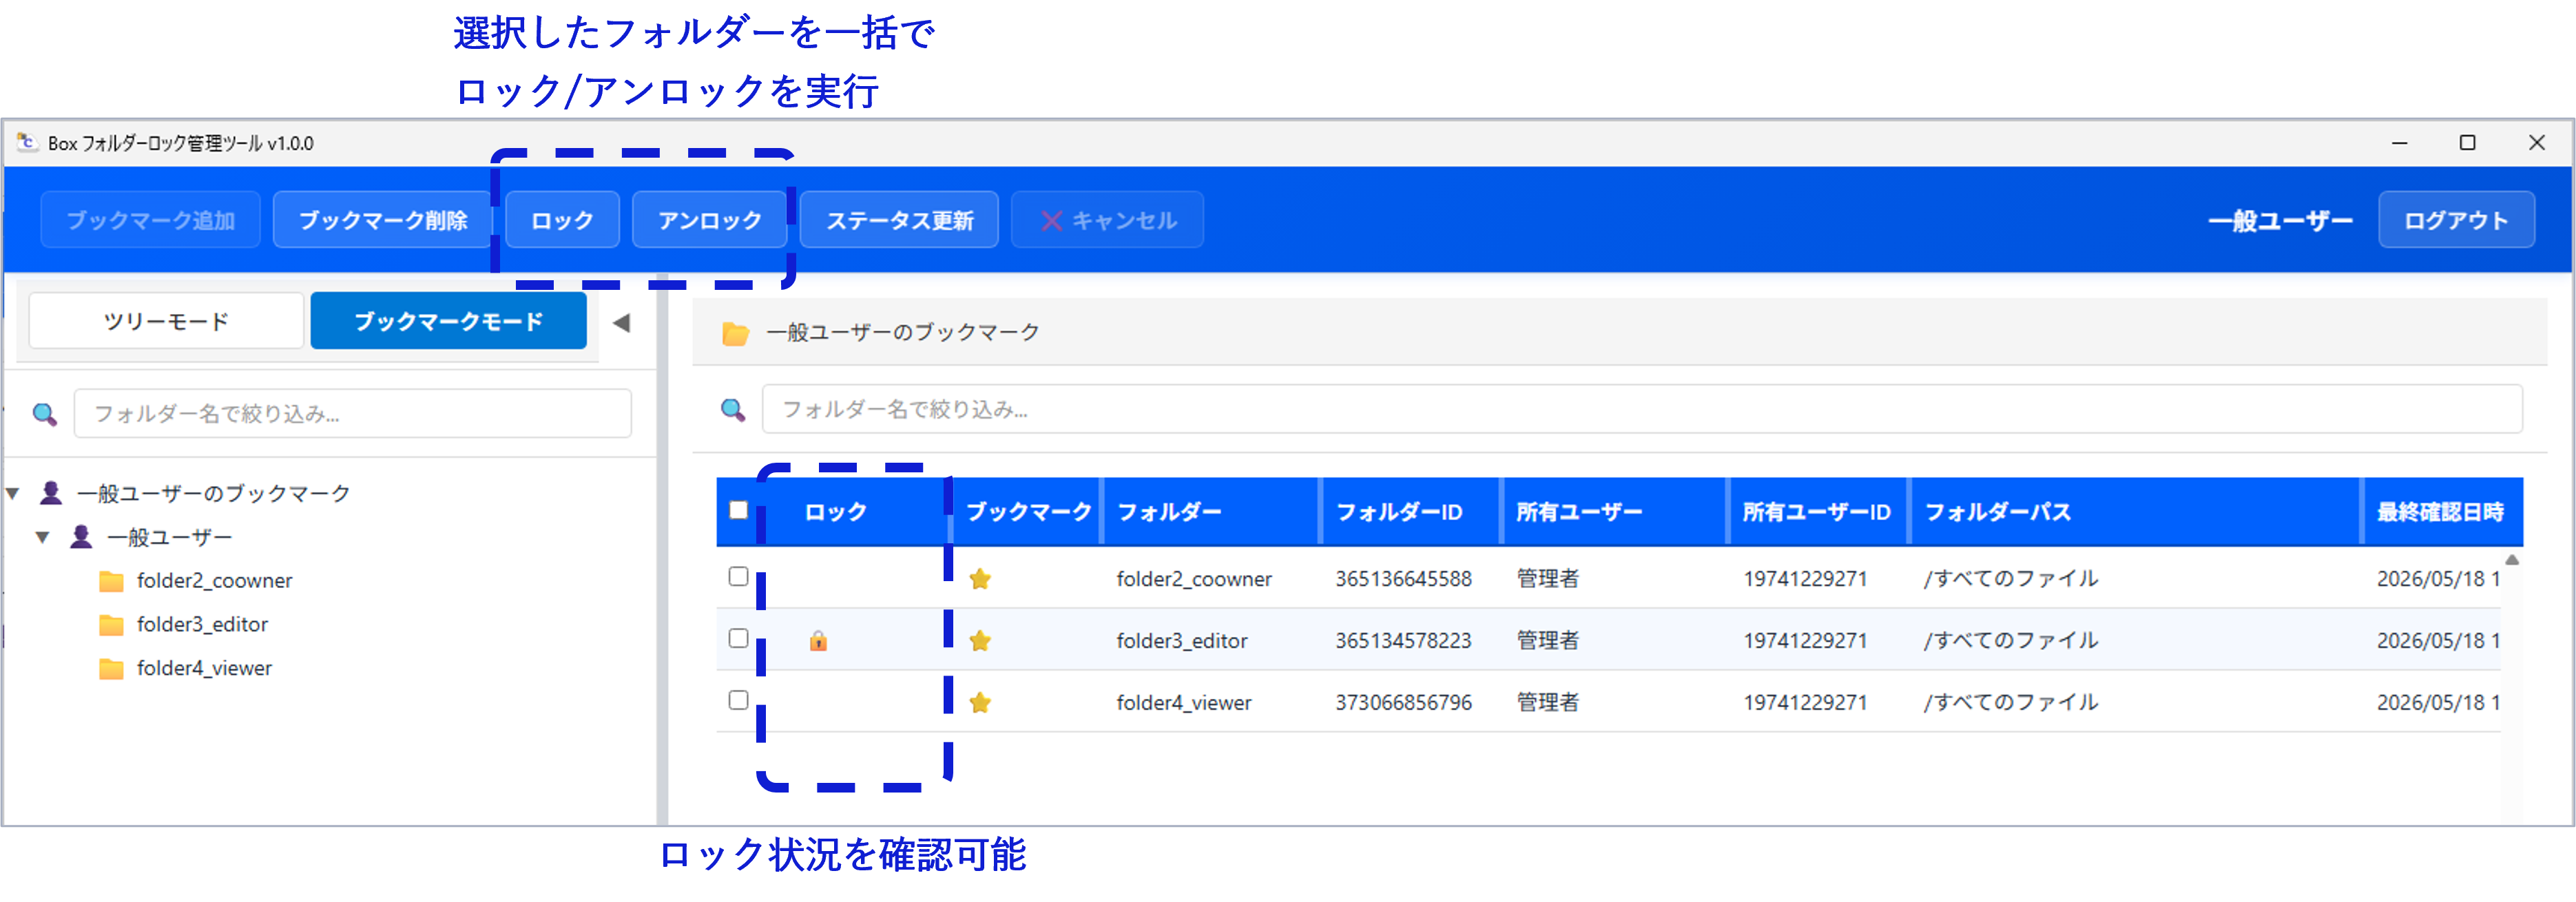Collapse 一般ユーザーのブックマーク tree root
Image resolution: width=2576 pixels, height=902 pixels.
[13, 493]
